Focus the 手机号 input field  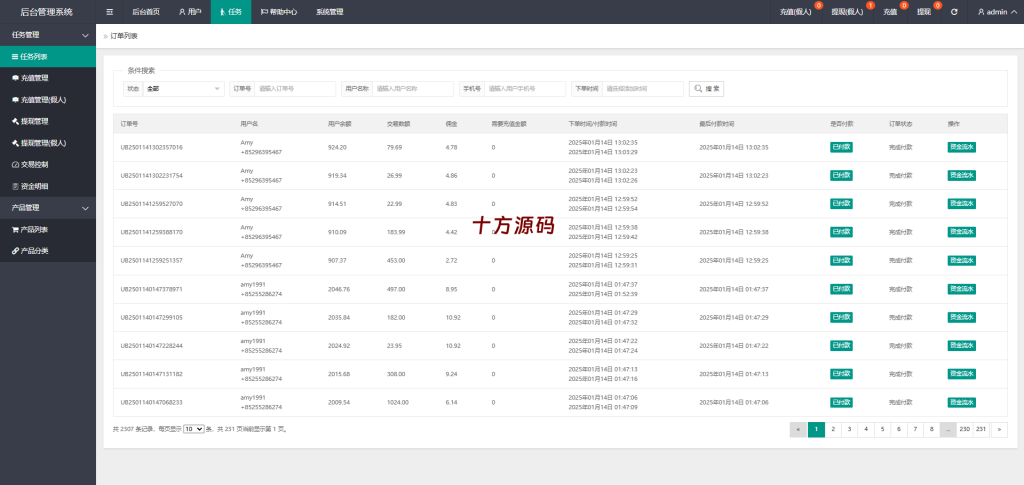click(525, 89)
